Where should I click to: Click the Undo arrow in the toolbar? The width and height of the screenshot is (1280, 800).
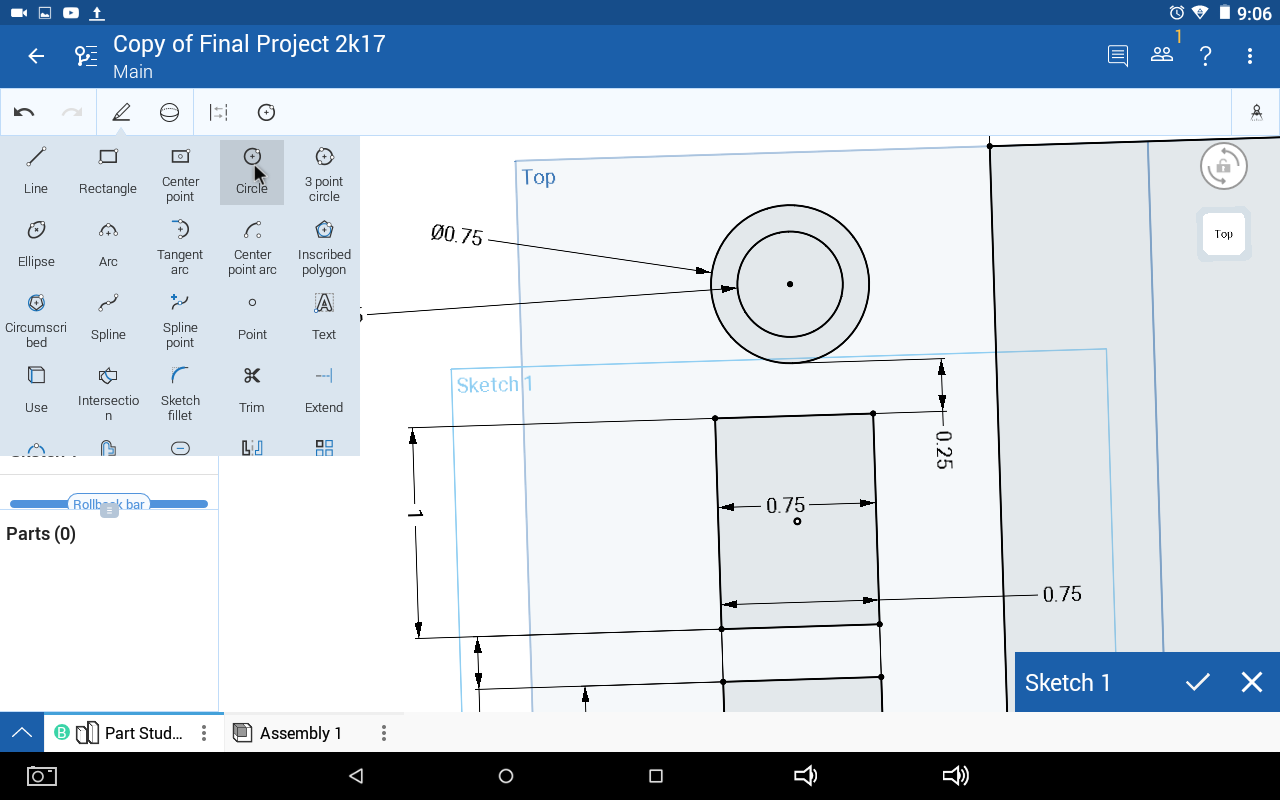pos(24,112)
